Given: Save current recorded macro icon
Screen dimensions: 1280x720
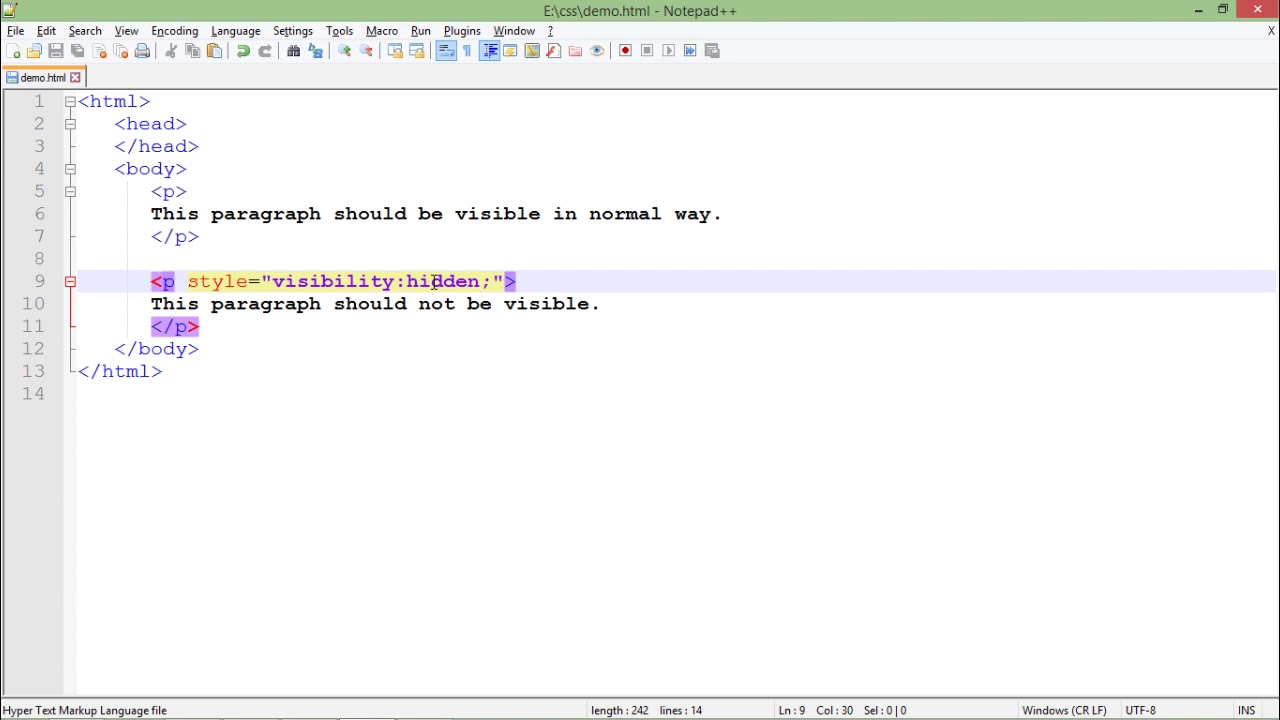Looking at the screenshot, I should (x=712, y=51).
